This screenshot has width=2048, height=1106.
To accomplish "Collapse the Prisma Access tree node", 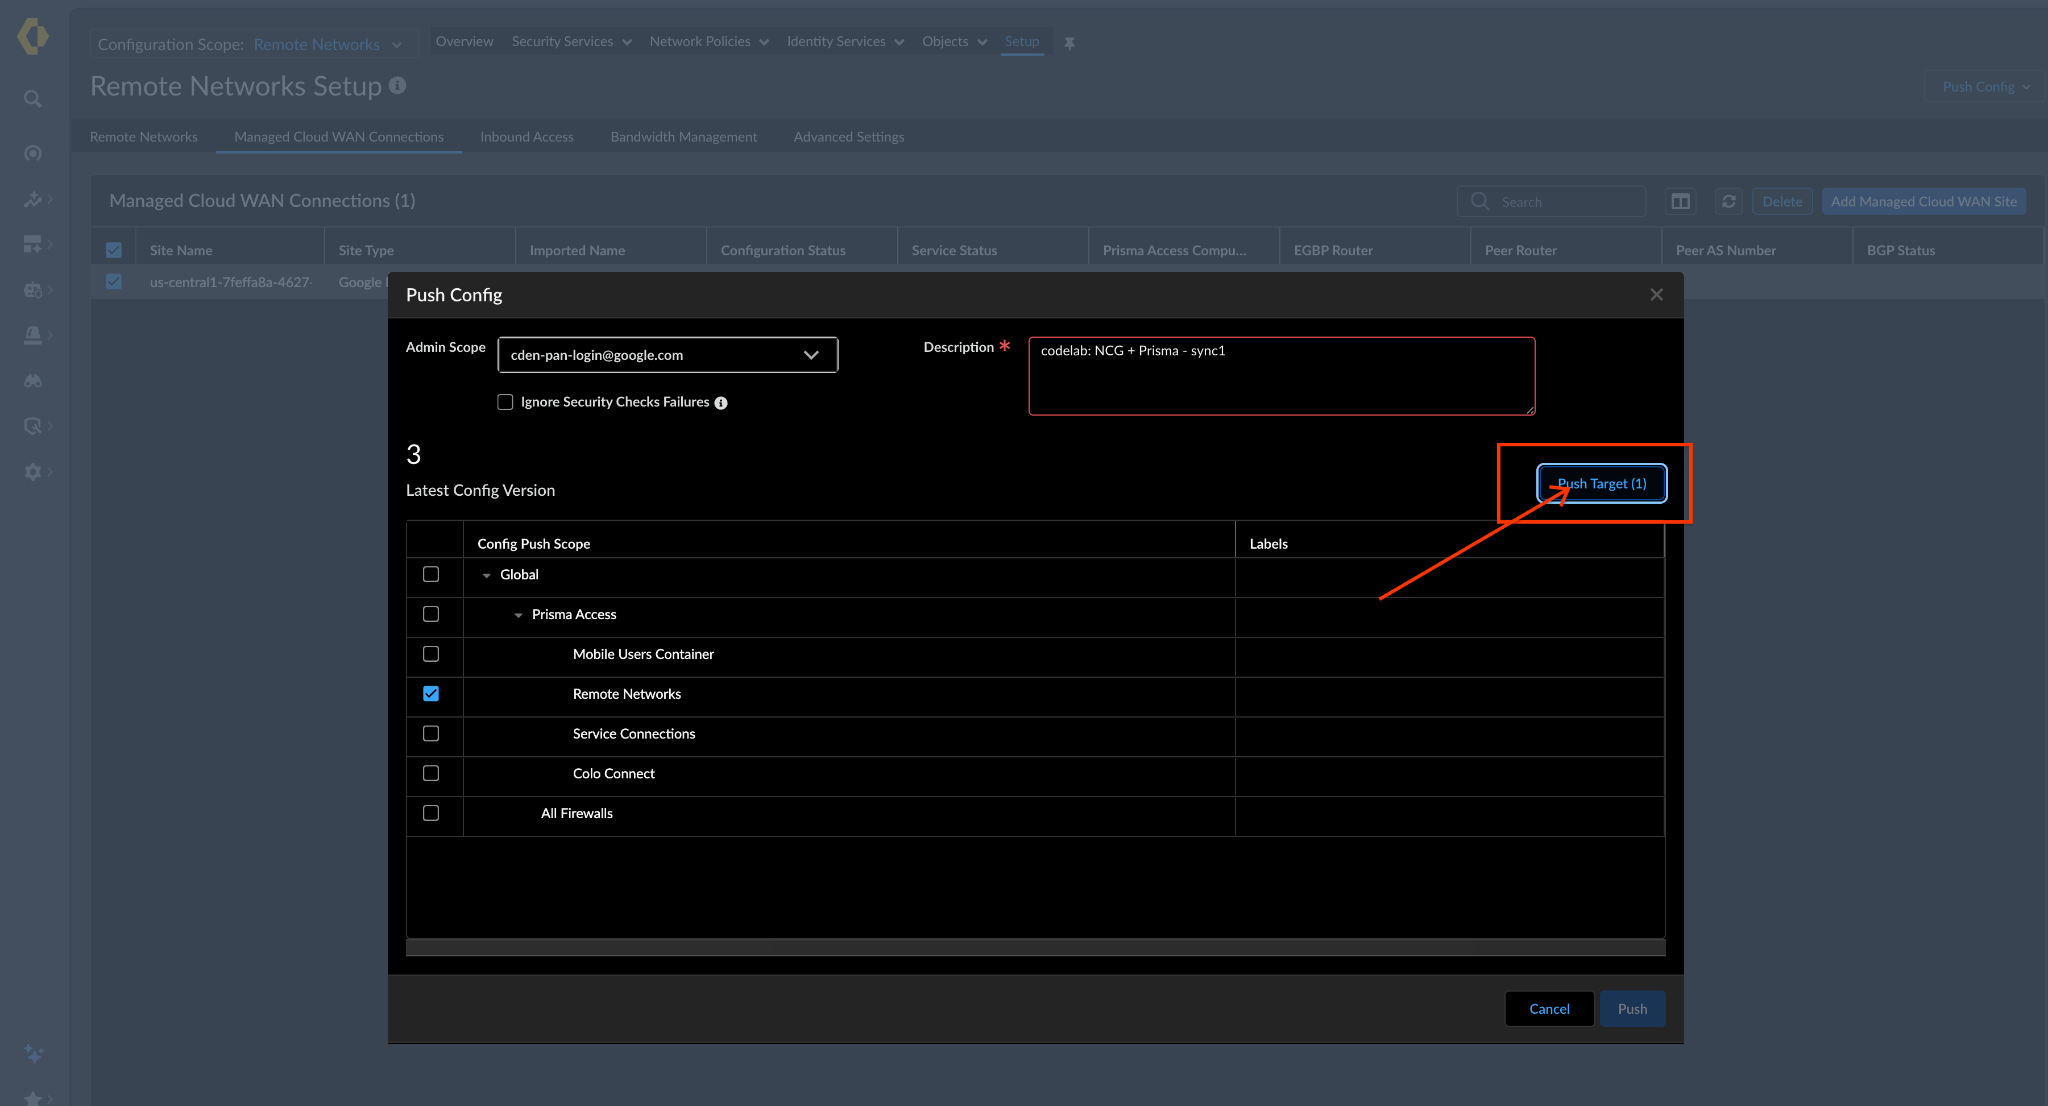I will (518, 615).
